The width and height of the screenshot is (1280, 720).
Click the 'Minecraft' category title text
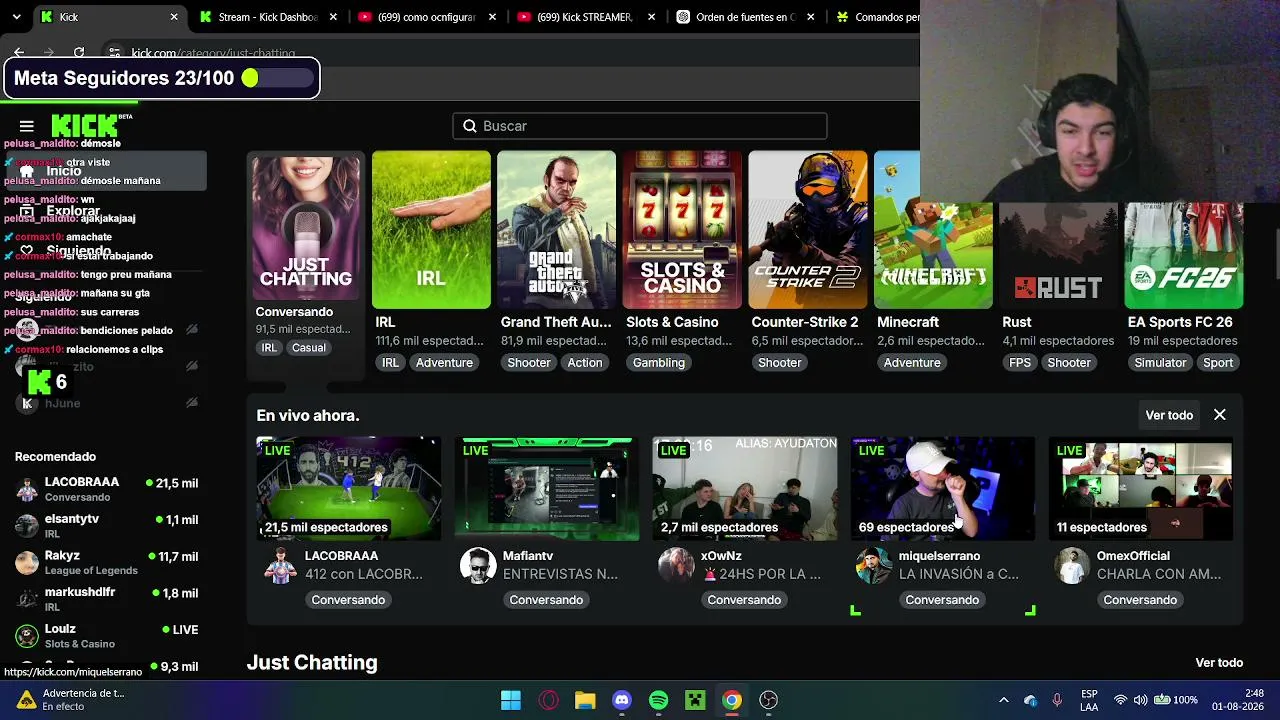coord(908,322)
